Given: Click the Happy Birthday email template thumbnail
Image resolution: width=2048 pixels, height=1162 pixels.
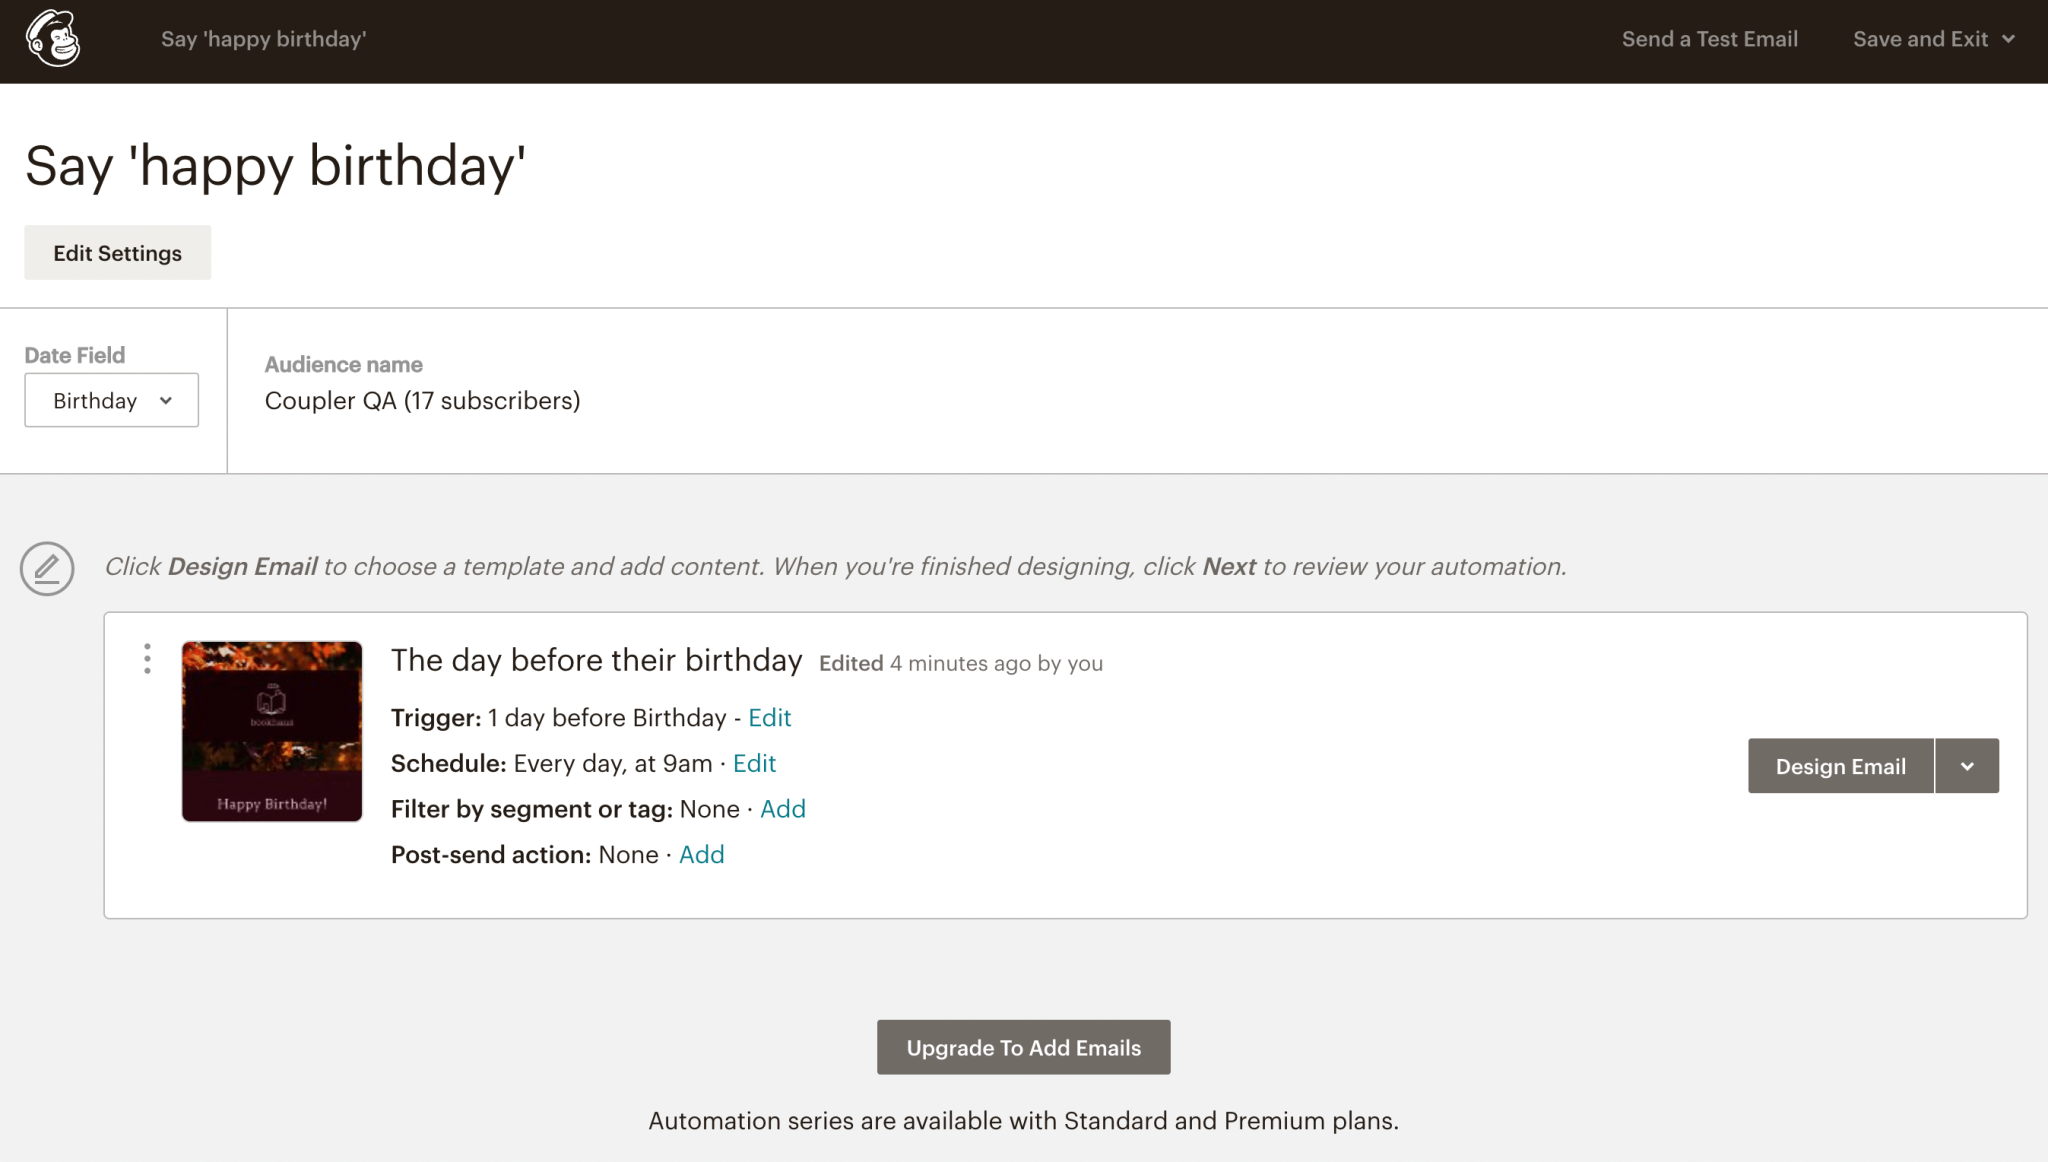Looking at the screenshot, I should pyautogui.click(x=271, y=731).
